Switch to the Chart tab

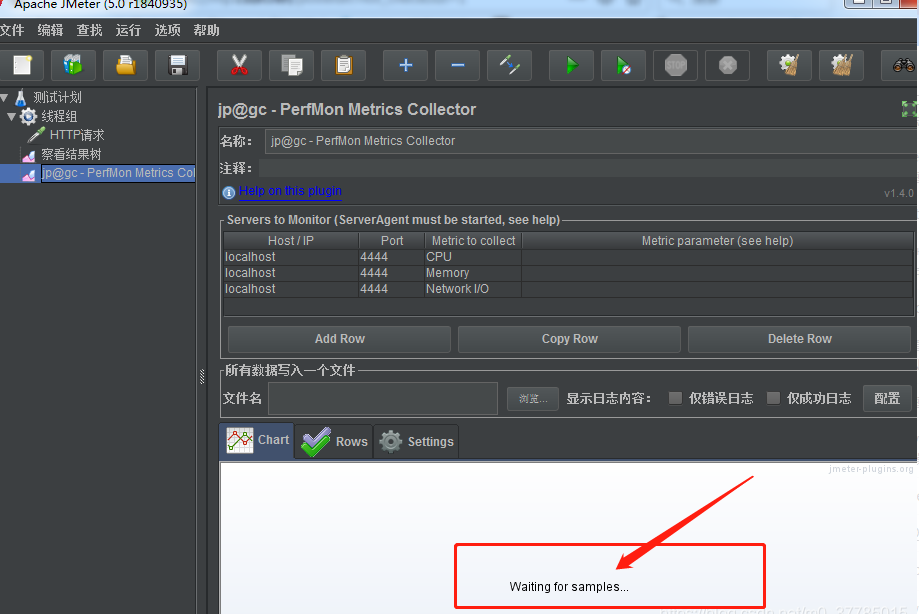pos(257,441)
